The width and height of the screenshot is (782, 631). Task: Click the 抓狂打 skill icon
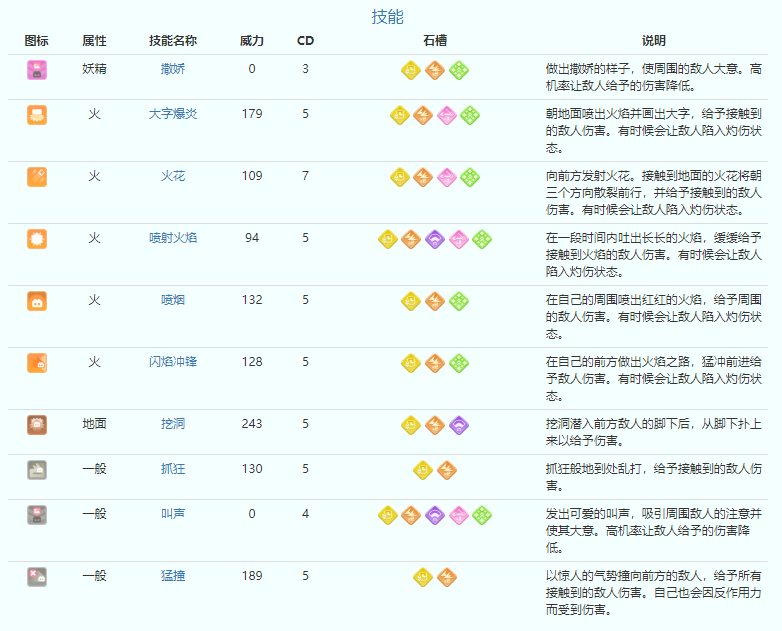tap(37, 470)
